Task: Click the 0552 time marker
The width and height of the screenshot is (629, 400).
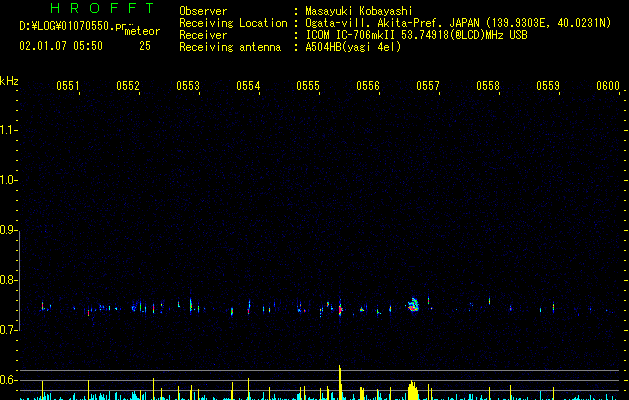Action: click(x=128, y=85)
